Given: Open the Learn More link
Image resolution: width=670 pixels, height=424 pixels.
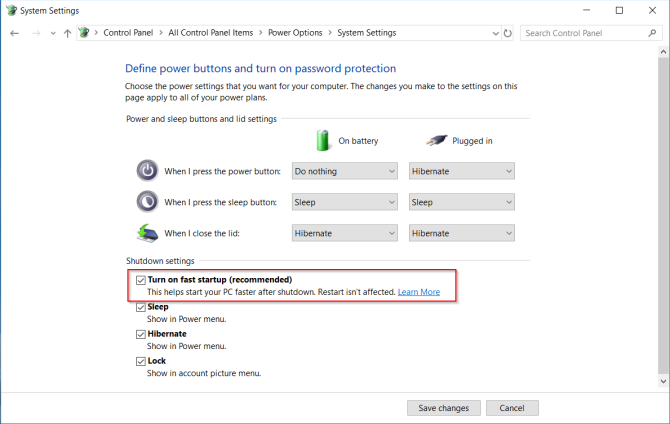Looking at the screenshot, I should pos(419,292).
